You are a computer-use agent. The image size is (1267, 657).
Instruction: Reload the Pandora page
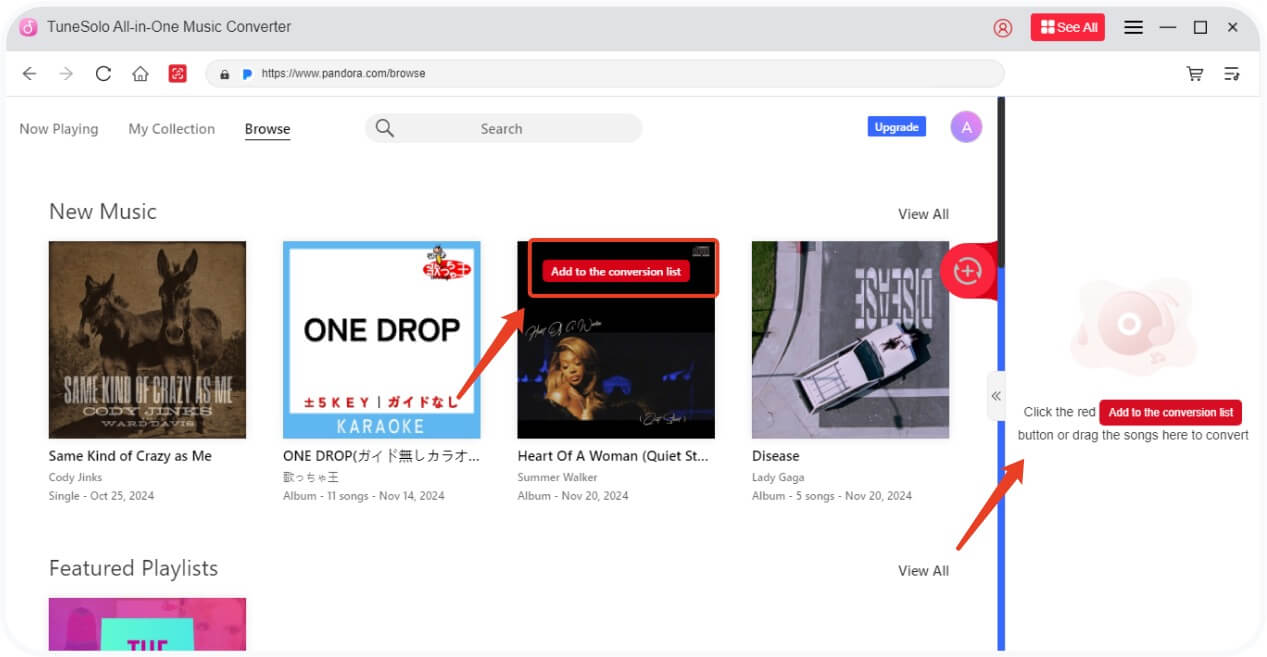tap(103, 73)
